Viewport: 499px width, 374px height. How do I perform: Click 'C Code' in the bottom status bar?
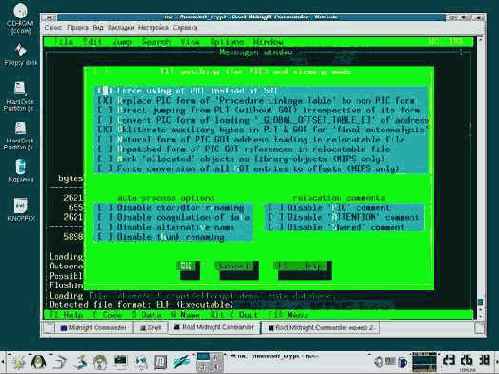coord(107,315)
